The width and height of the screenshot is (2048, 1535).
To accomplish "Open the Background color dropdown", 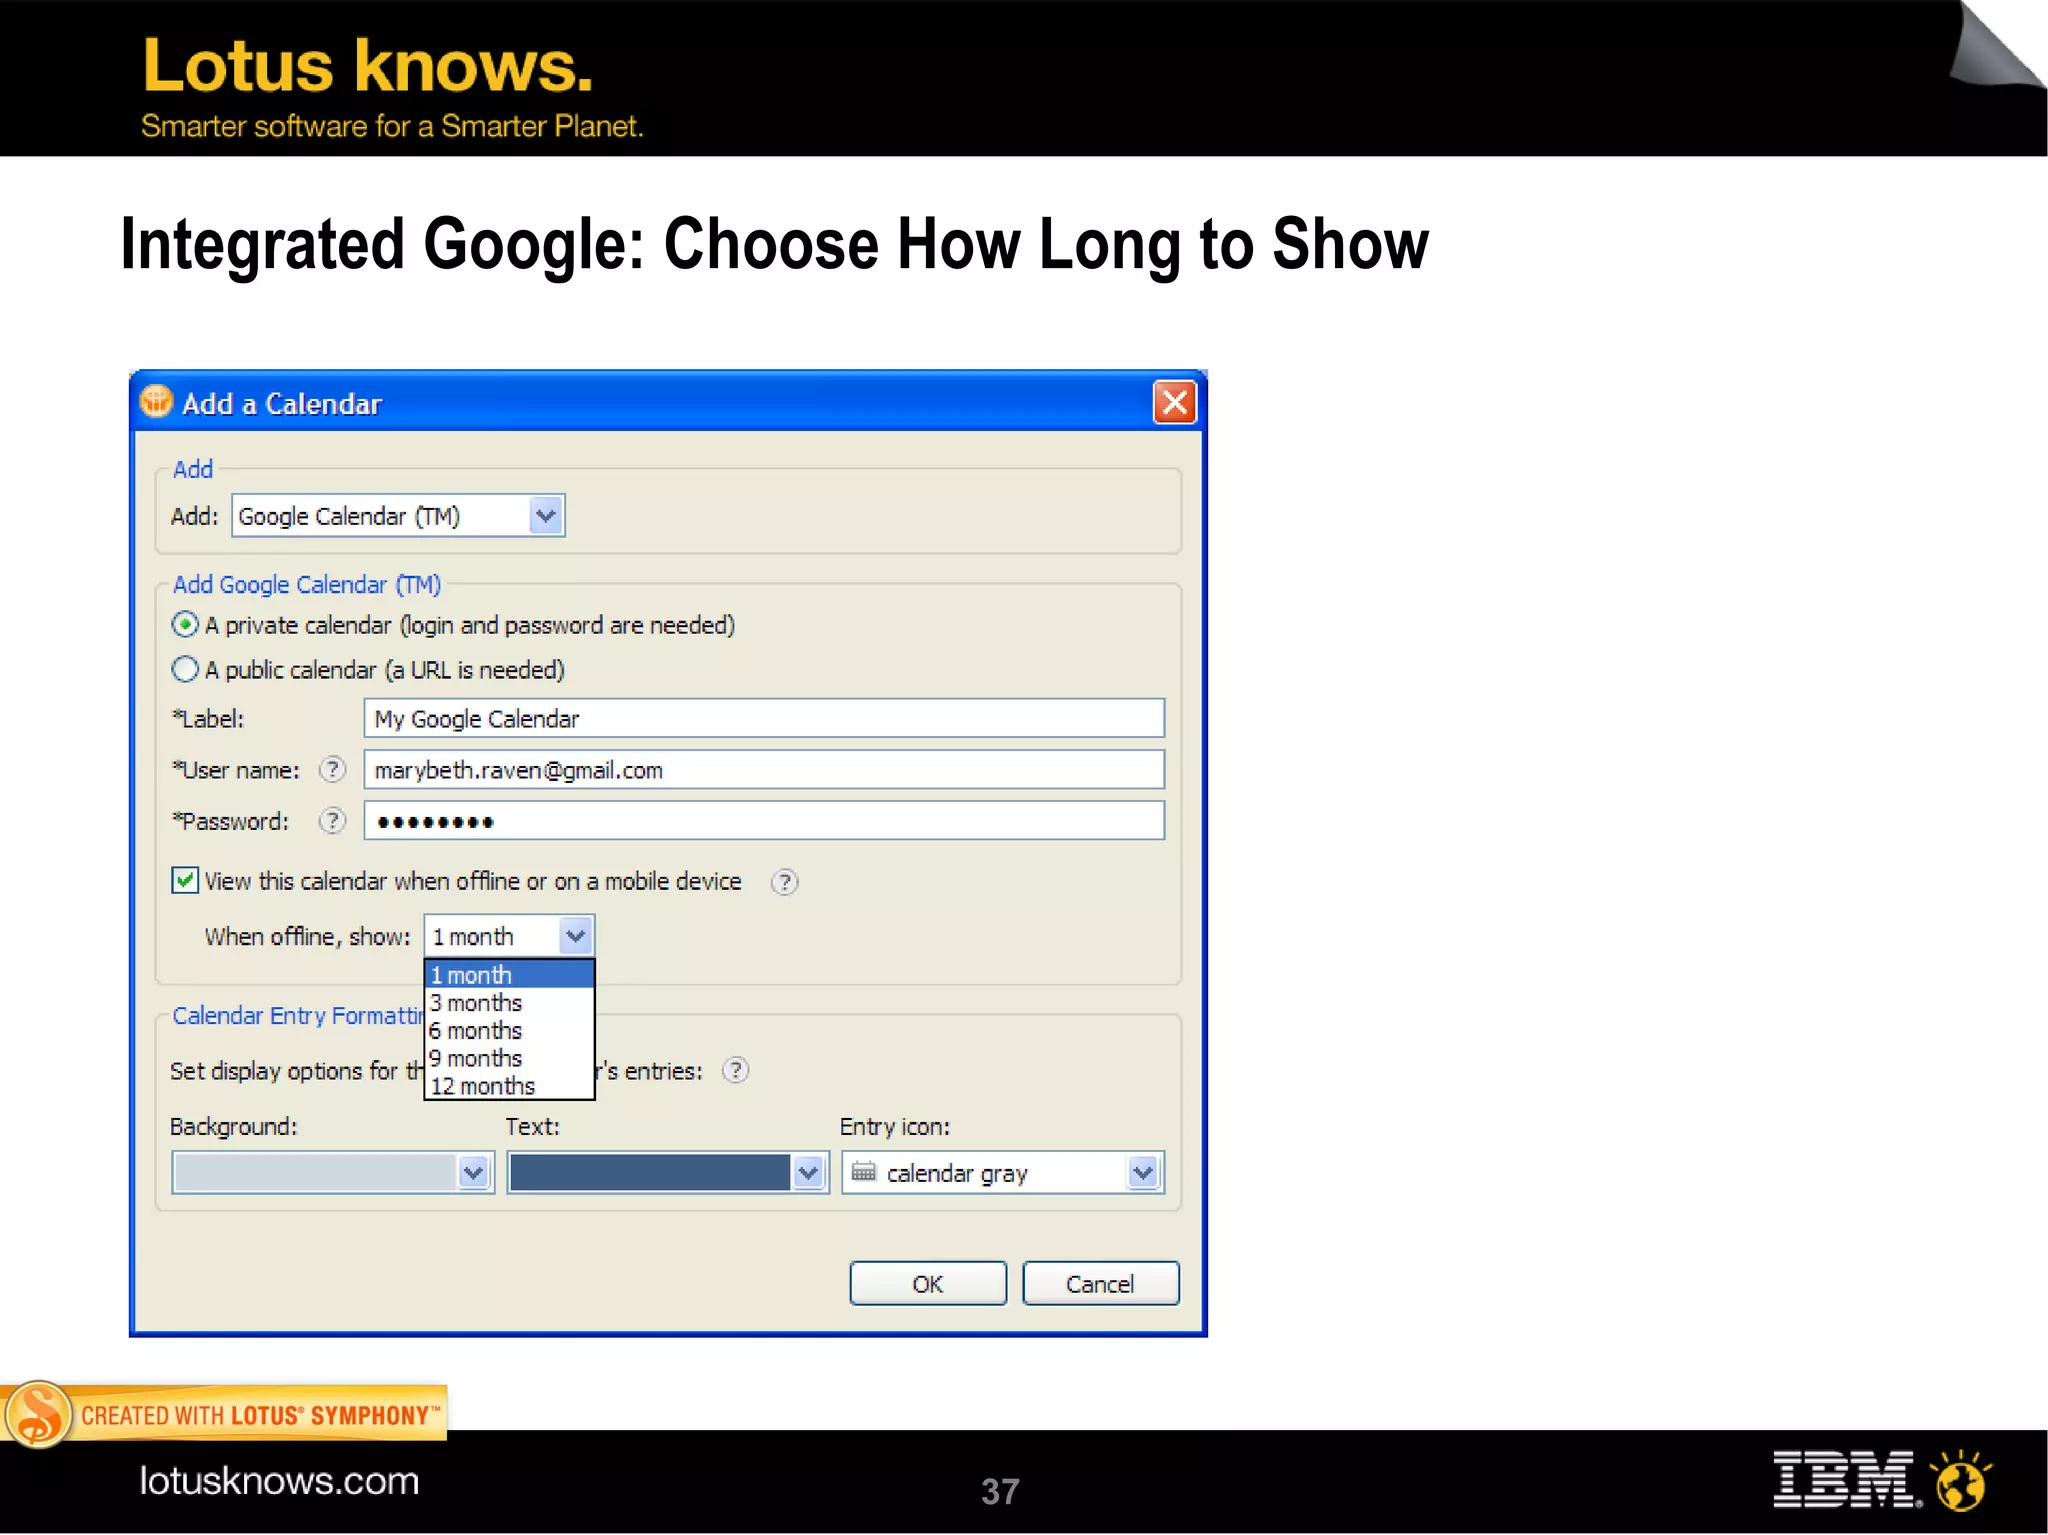I will tap(473, 1172).
